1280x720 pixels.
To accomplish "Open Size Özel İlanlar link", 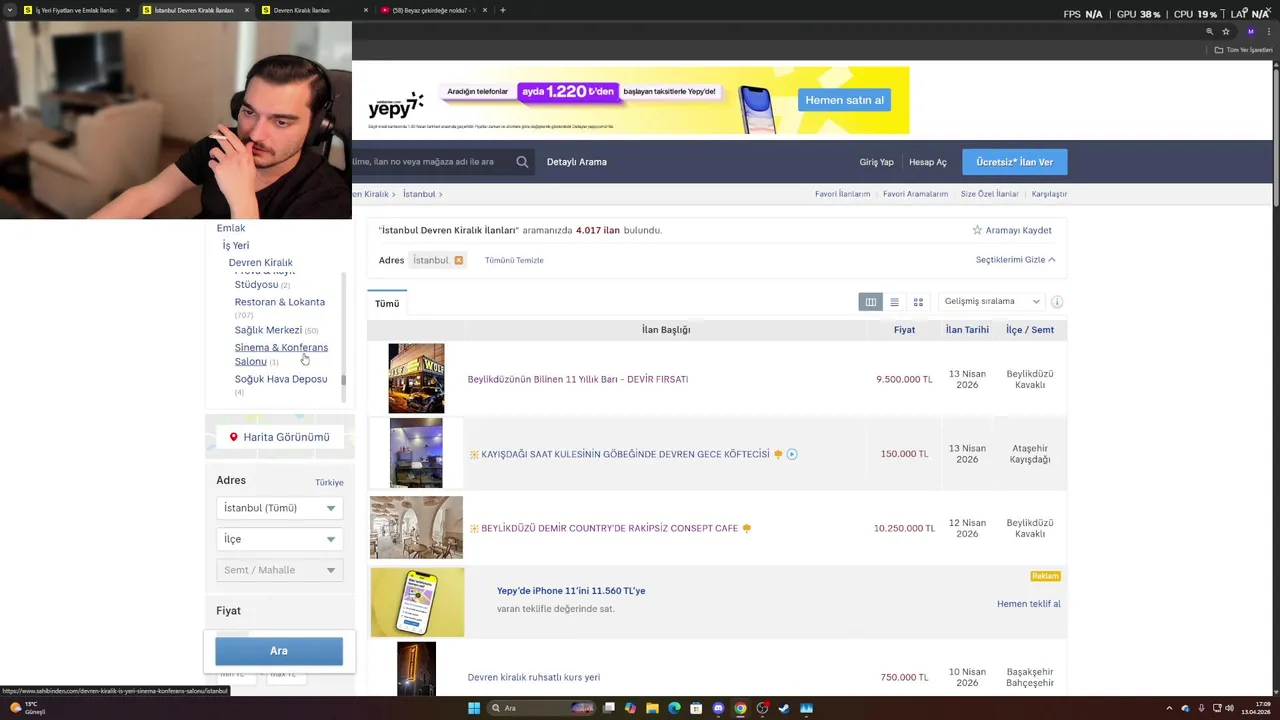I will (x=990, y=194).
